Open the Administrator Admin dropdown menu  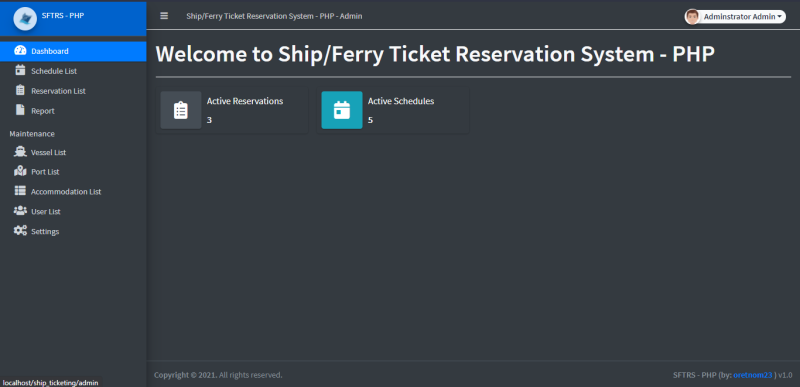735,17
